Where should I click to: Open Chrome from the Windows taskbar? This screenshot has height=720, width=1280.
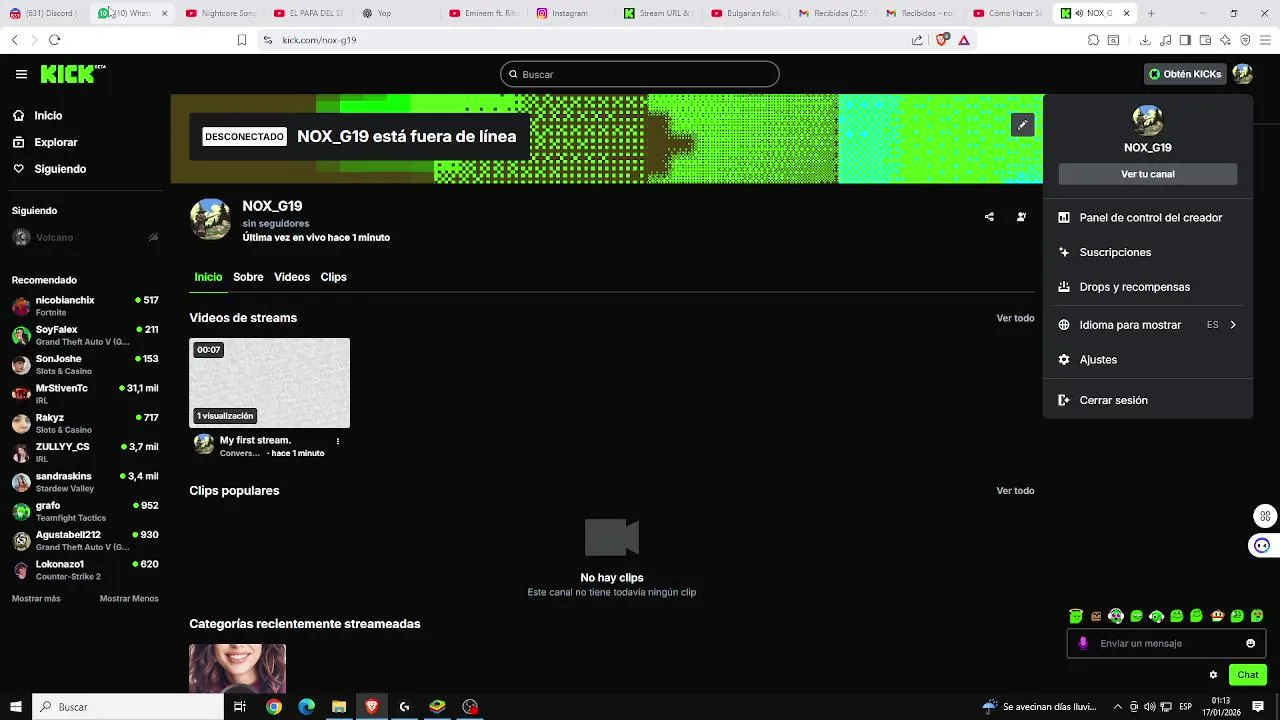coord(274,706)
